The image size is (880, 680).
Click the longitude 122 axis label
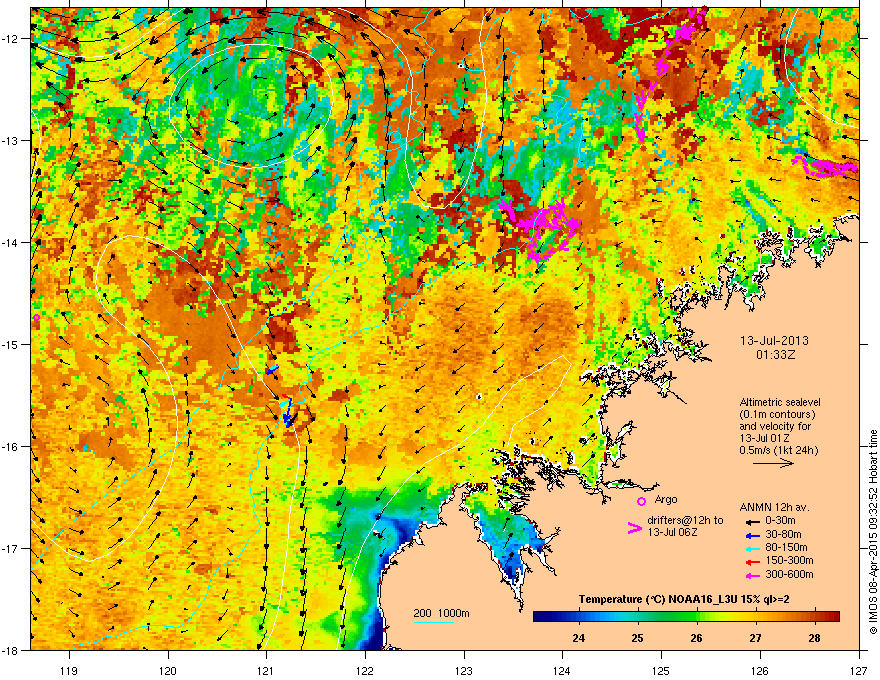365,670
